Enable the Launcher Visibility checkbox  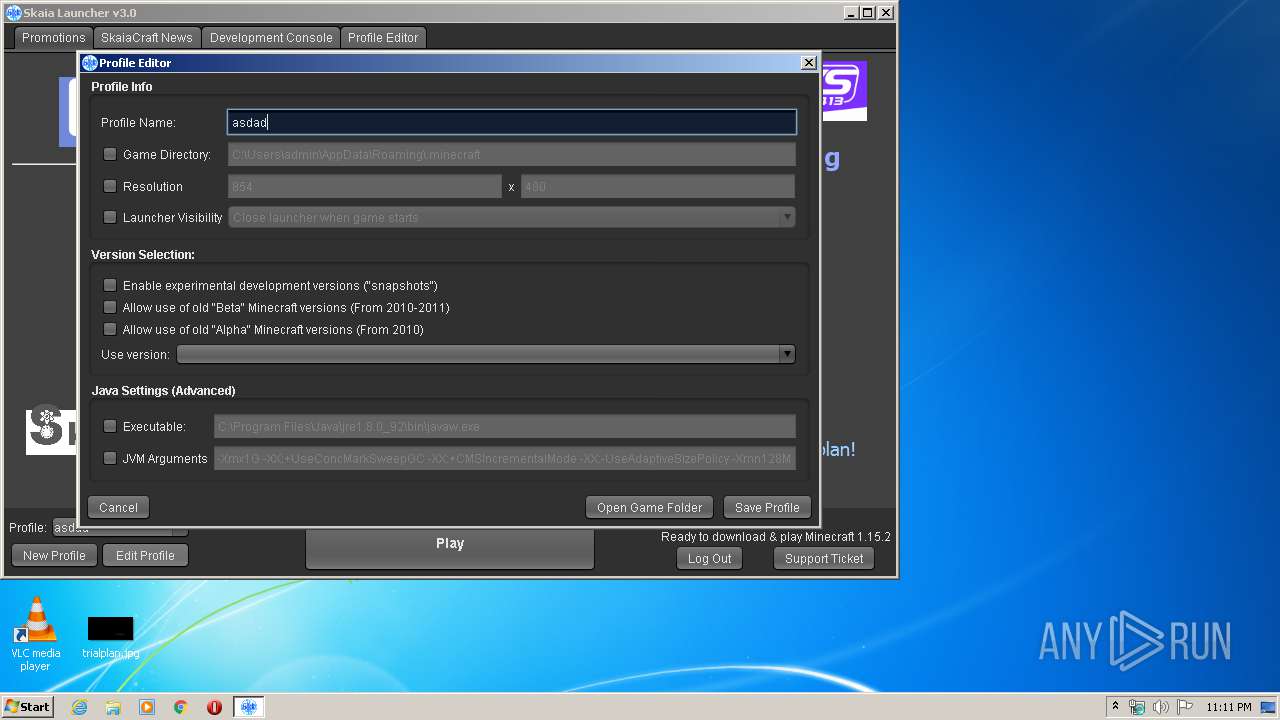click(x=110, y=217)
